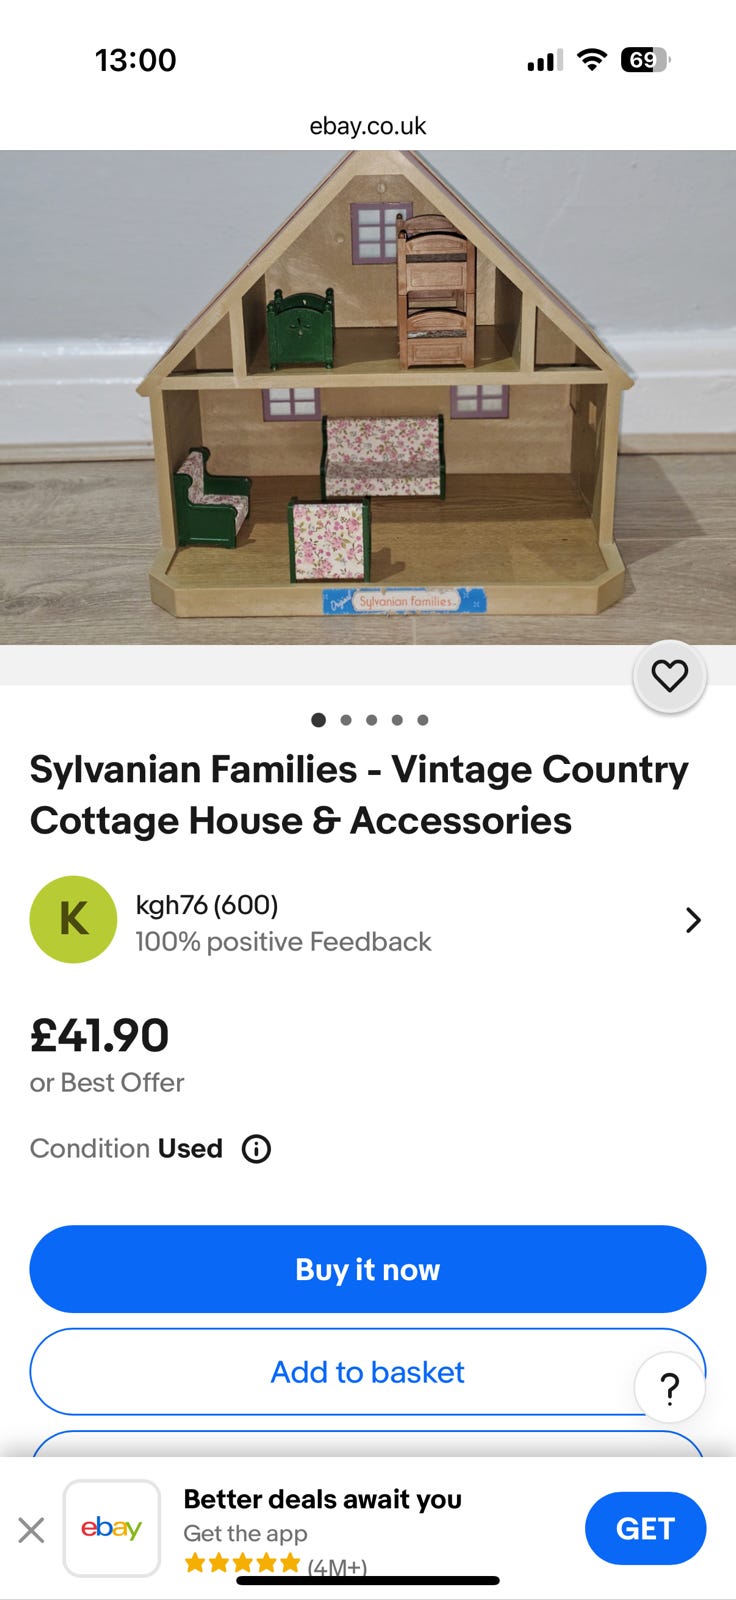736x1600 pixels.
Task: Tap the battery indicator in status bar
Action: pos(644,60)
